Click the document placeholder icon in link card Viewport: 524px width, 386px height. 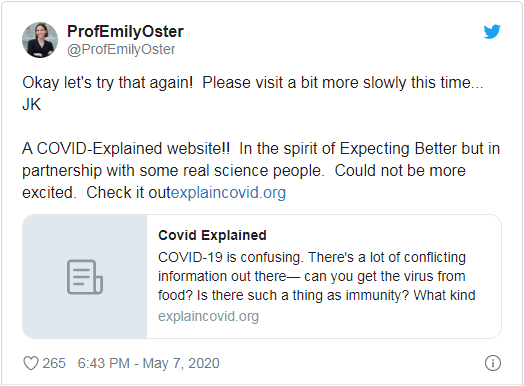pyautogui.click(x=85, y=277)
